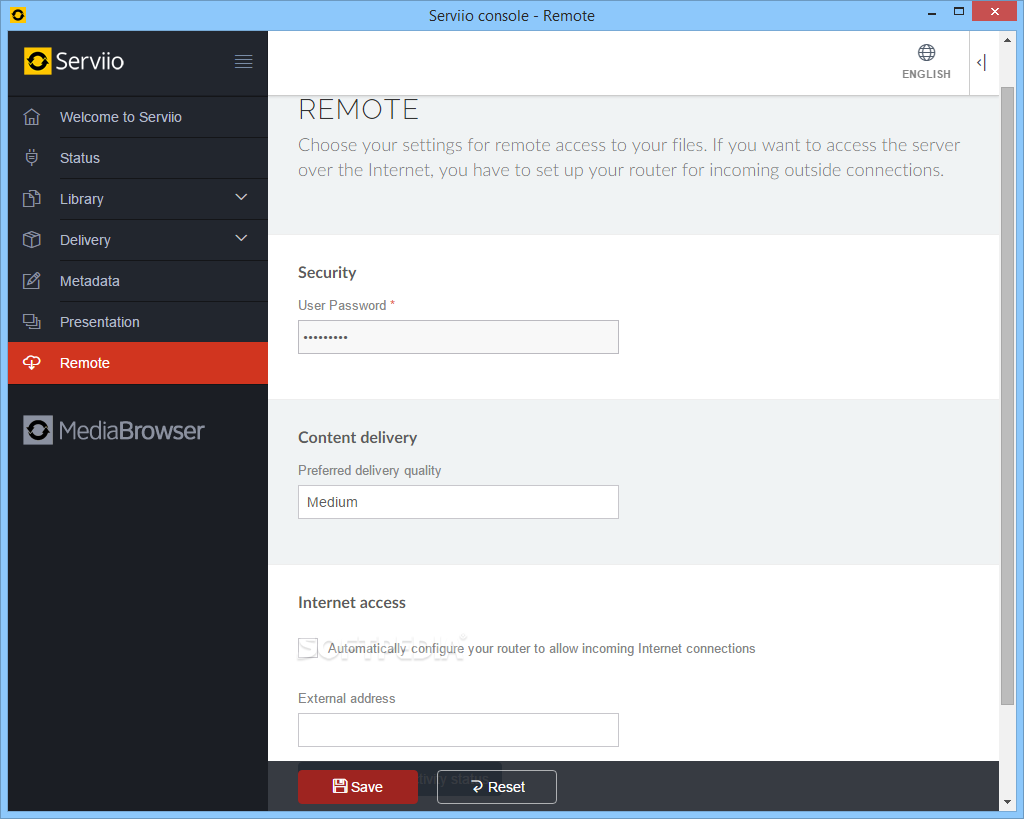Close the Serviio console window
The width and height of the screenshot is (1024, 819).
coord(995,11)
